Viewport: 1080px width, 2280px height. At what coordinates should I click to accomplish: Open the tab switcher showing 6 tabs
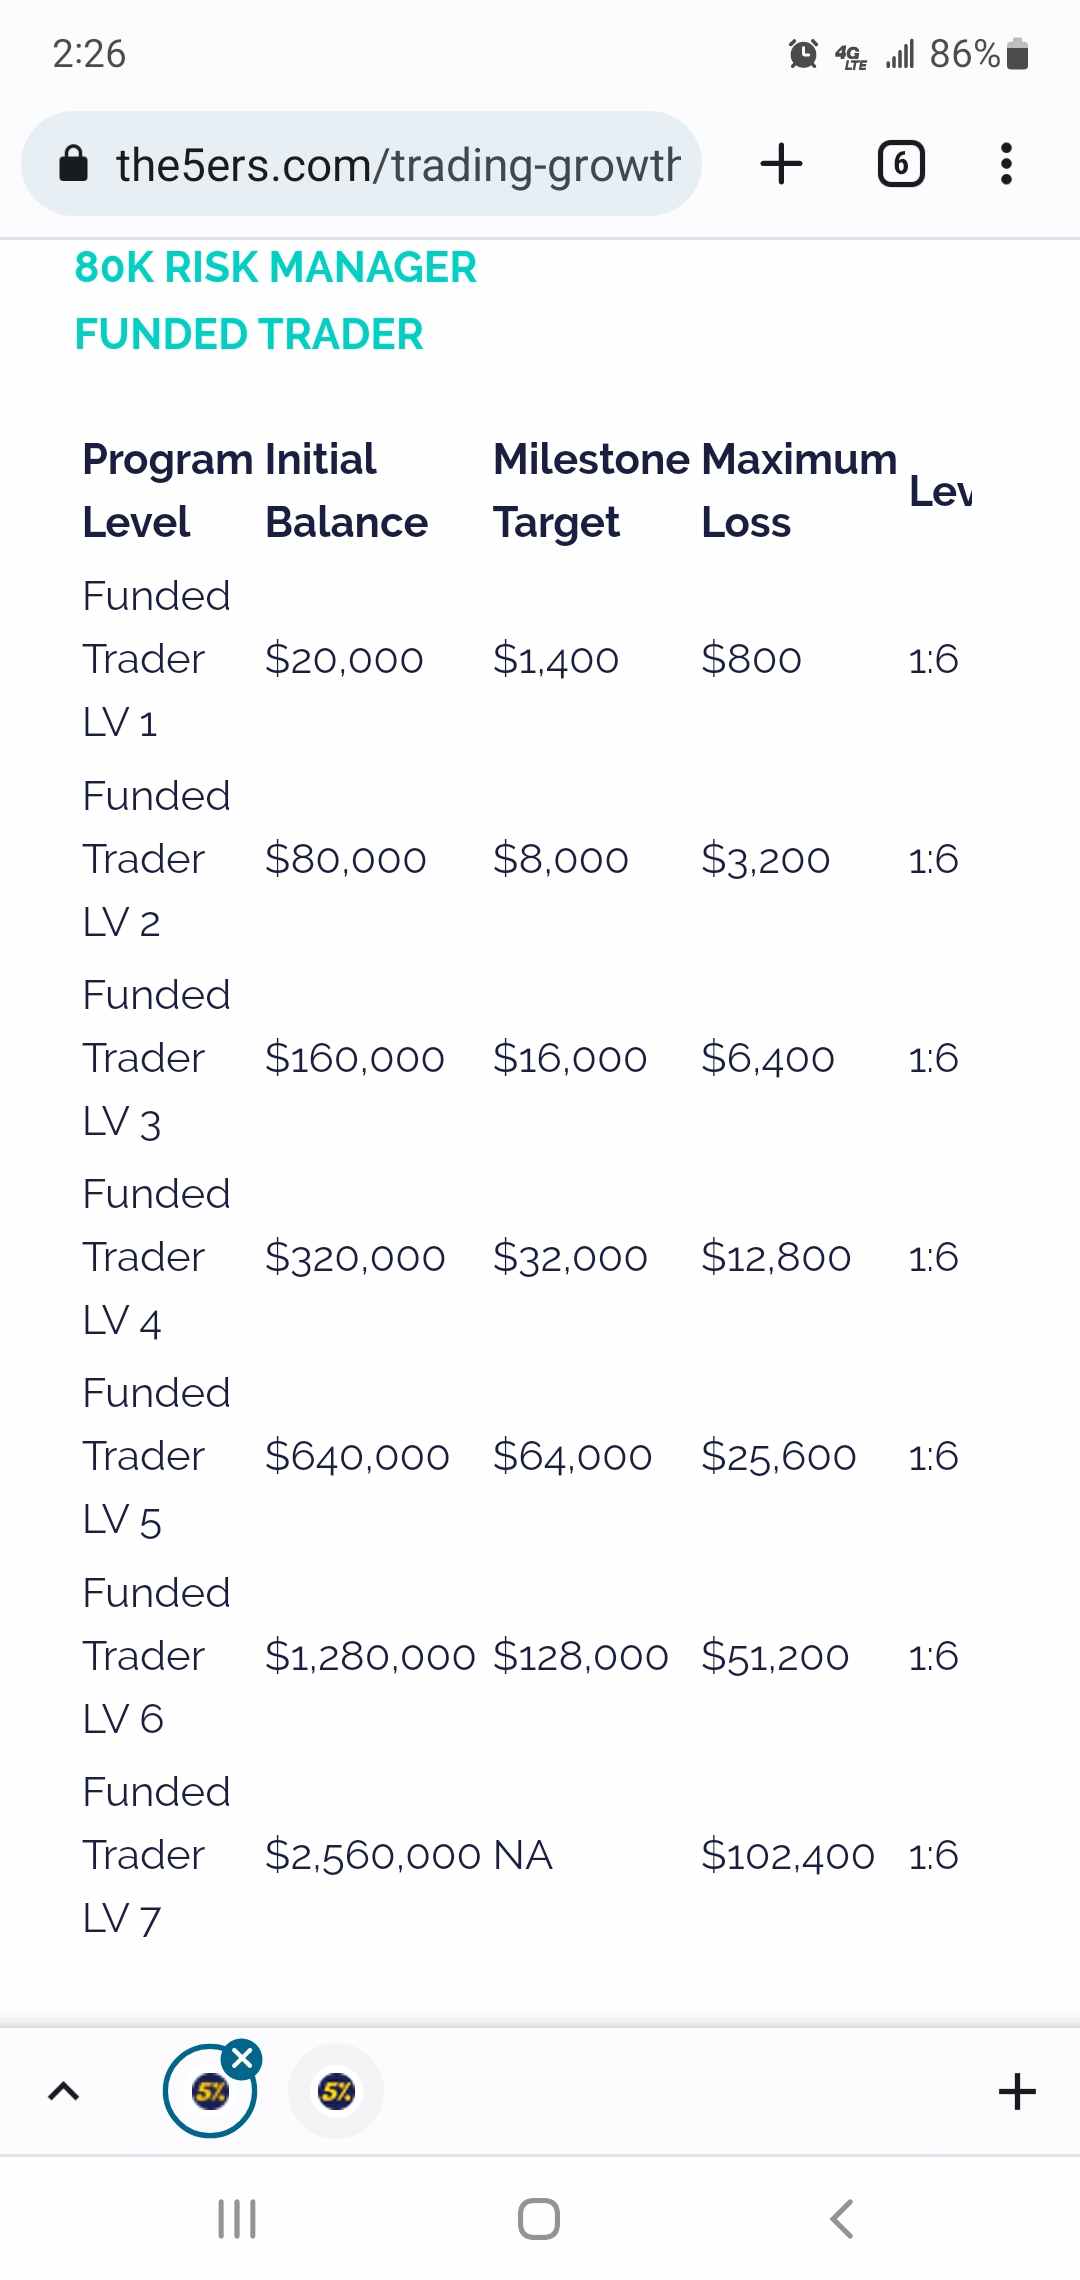pos(901,164)
